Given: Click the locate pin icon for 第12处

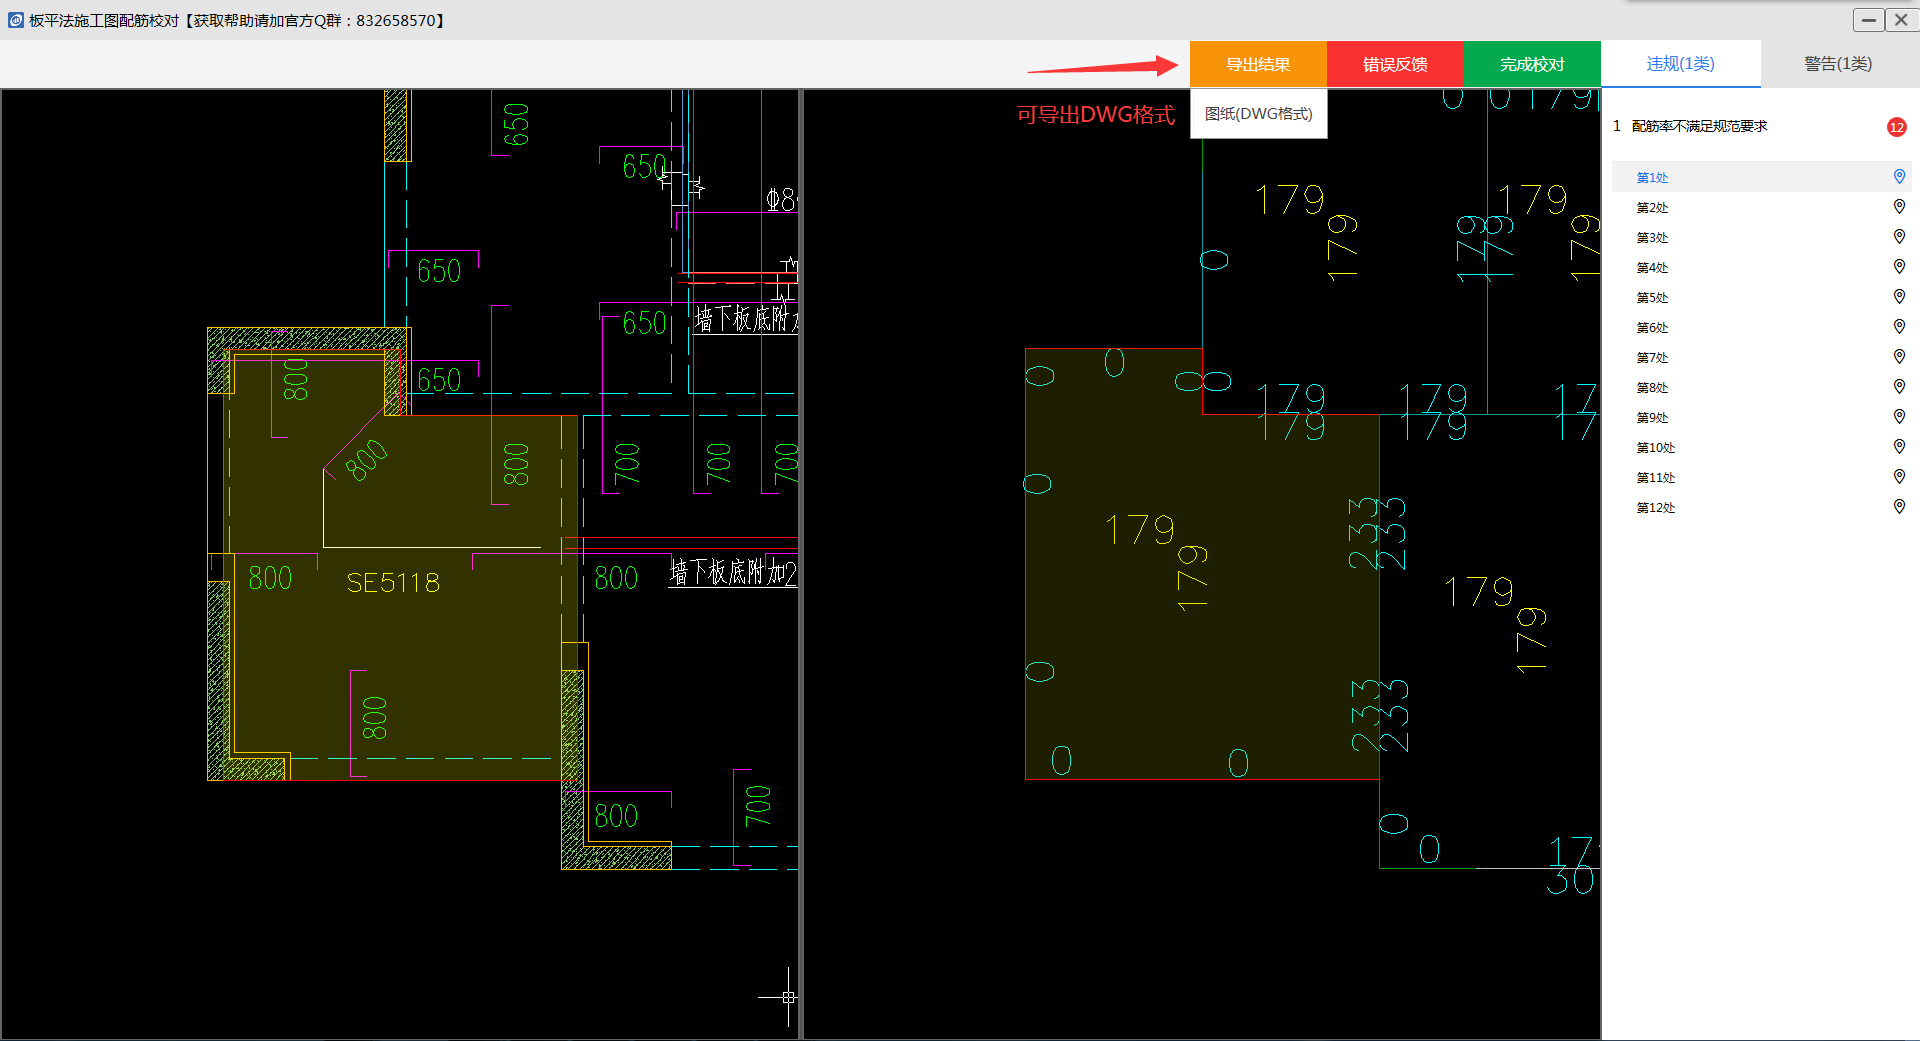Looking at the screenshot, I should [x=1899, y=507].
